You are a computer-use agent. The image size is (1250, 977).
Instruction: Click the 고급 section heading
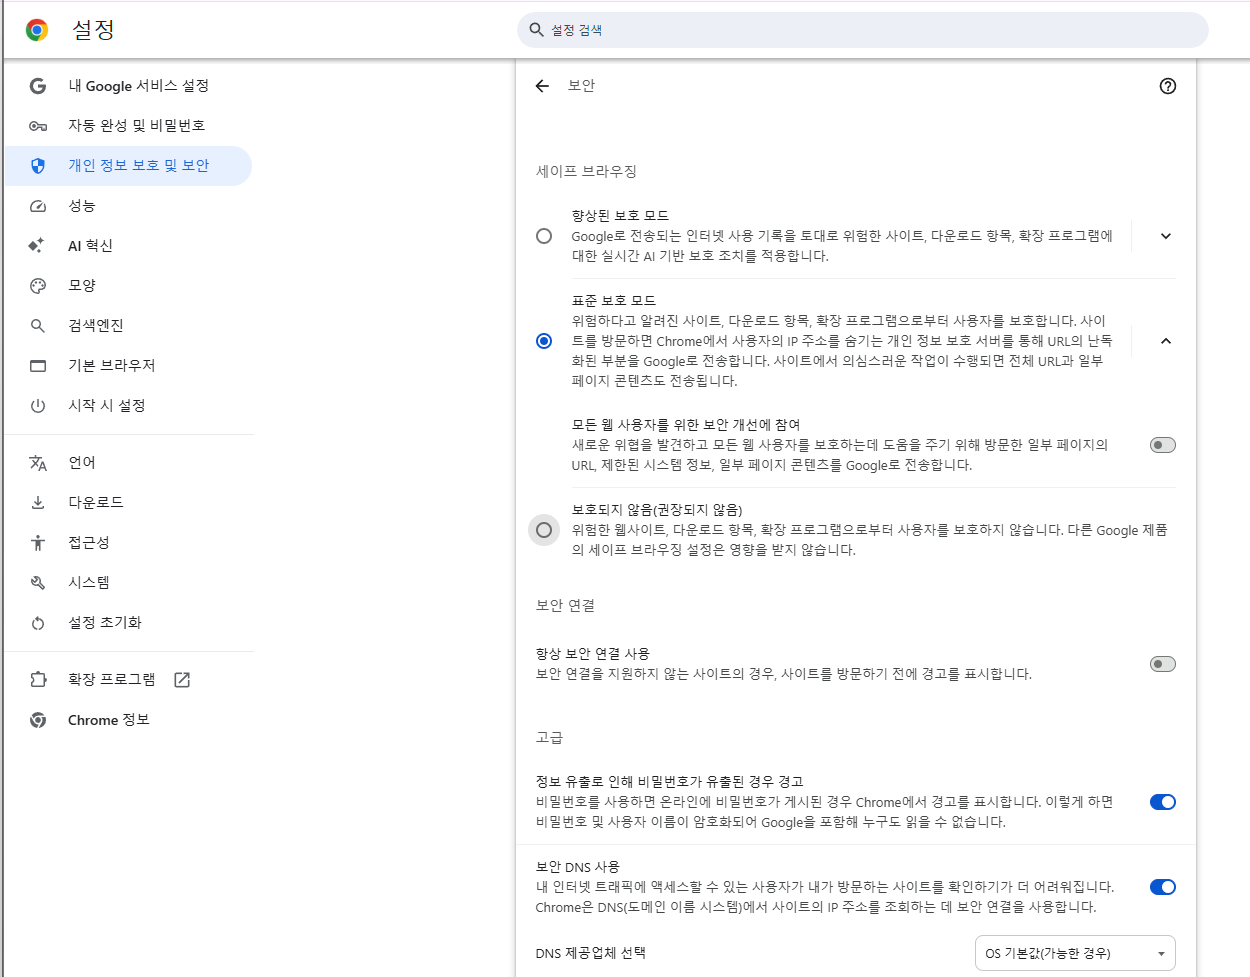tap(549, 737)
